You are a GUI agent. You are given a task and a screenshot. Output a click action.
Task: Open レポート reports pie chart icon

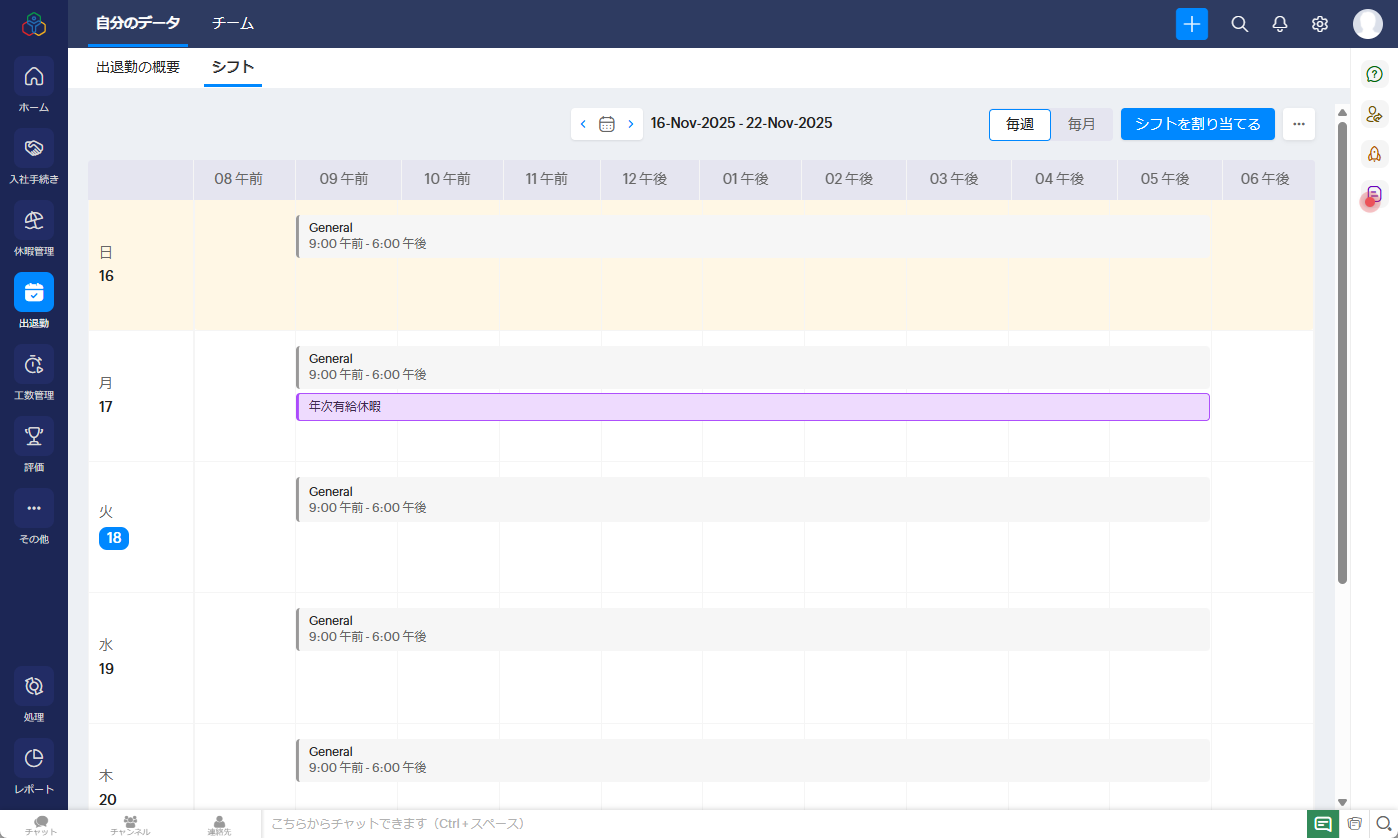(34, 759)
